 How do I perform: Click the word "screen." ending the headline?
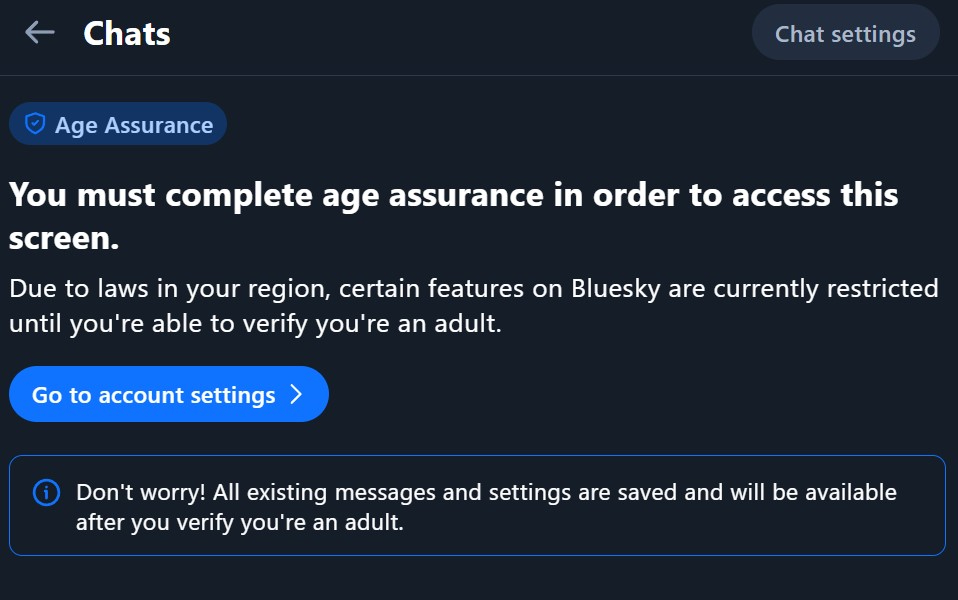coord(64,238)
